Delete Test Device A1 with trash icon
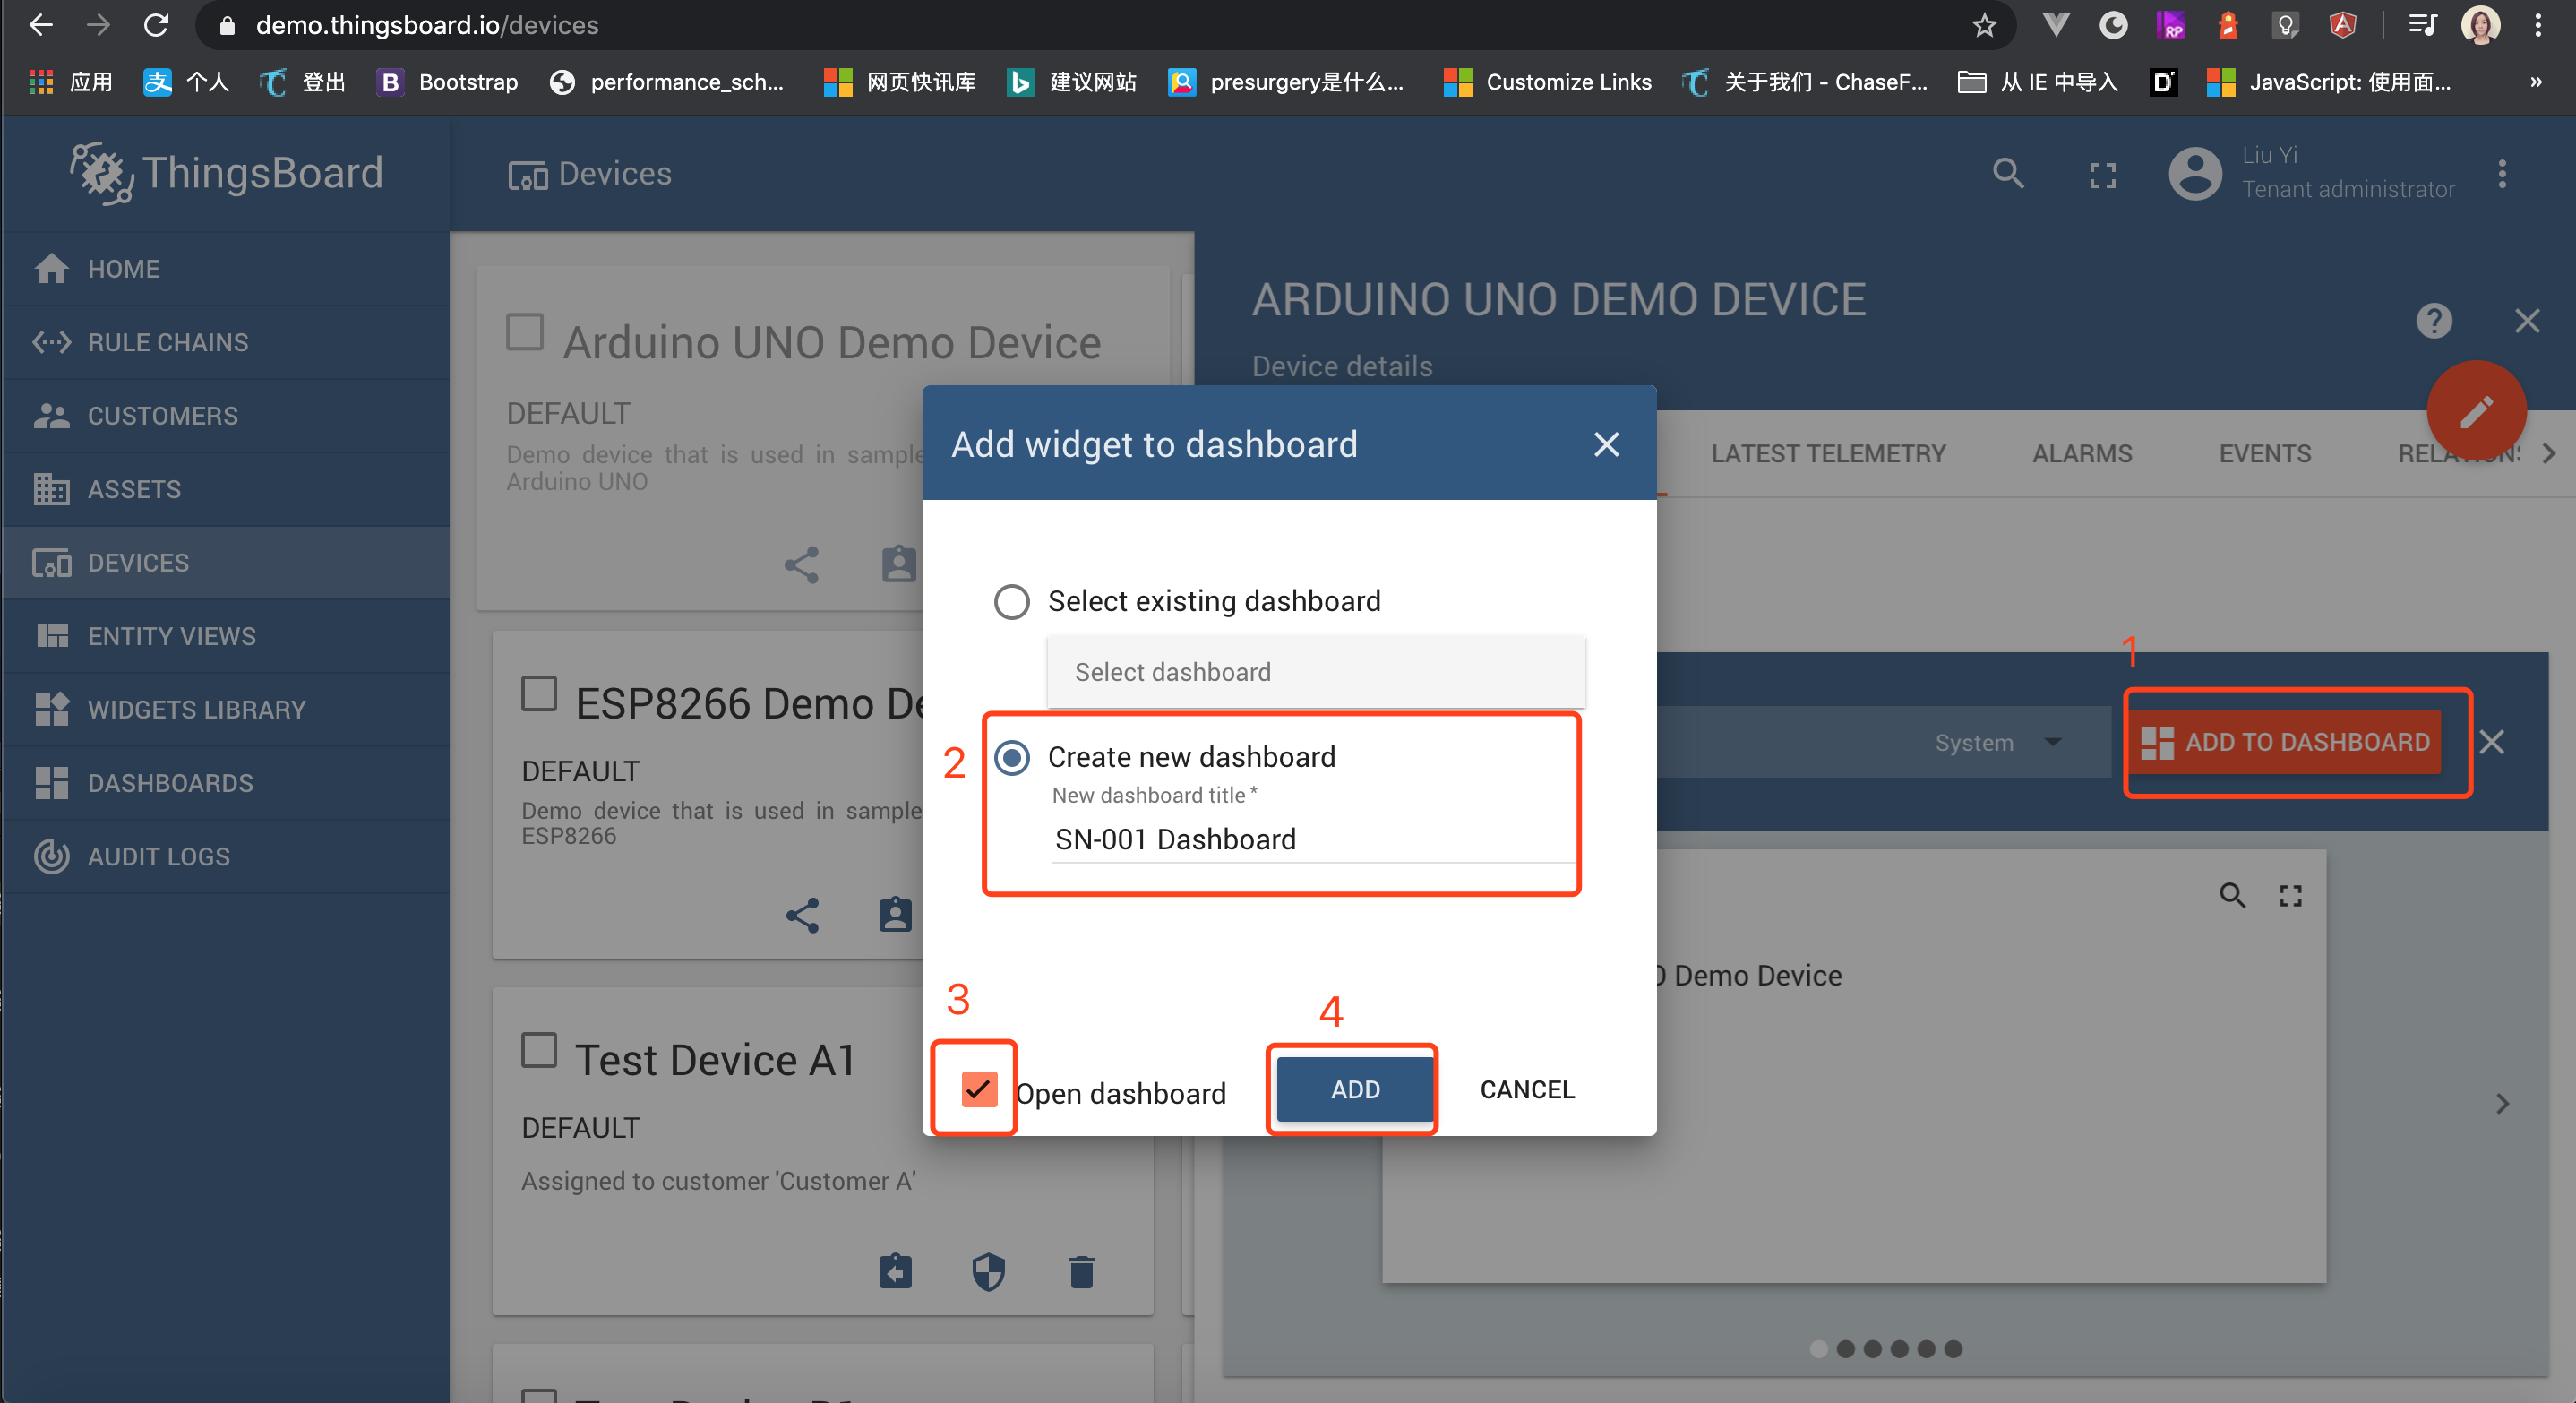 [1081, 1271]
